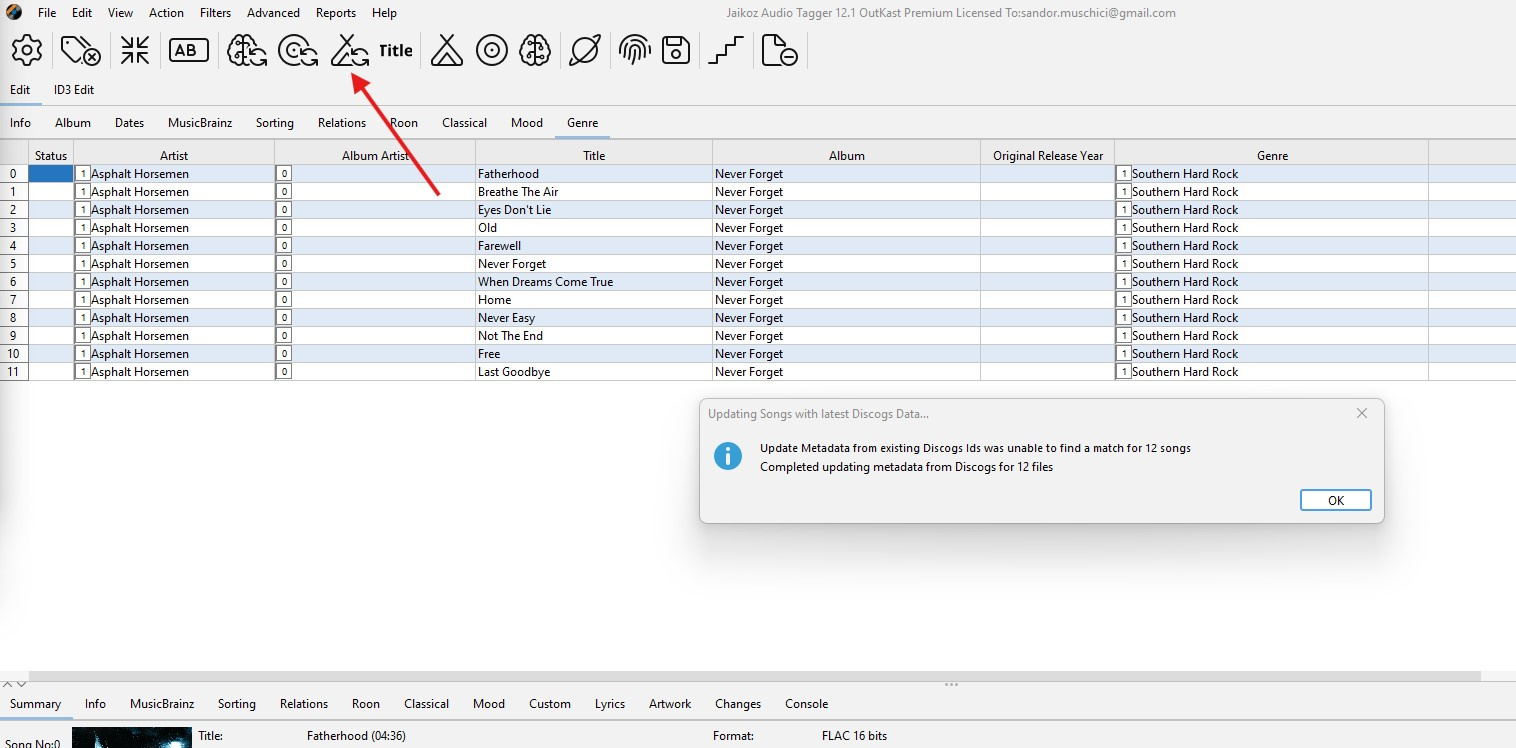Image resolution: width=1516 pixels, height=748 pixels.
Task: Sort by the Title column header
Action: [x=594, y=155]
